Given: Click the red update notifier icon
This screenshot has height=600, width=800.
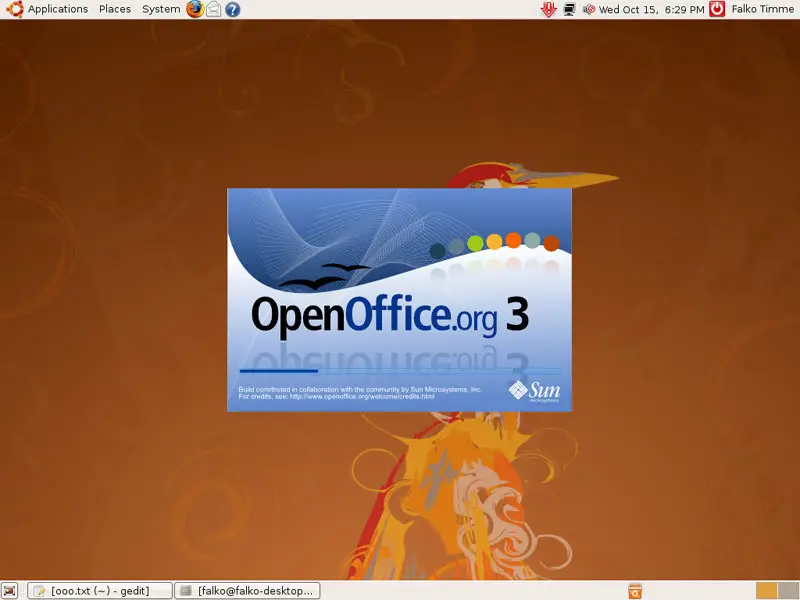Looking at the screenshot, I should click(548, 9).
